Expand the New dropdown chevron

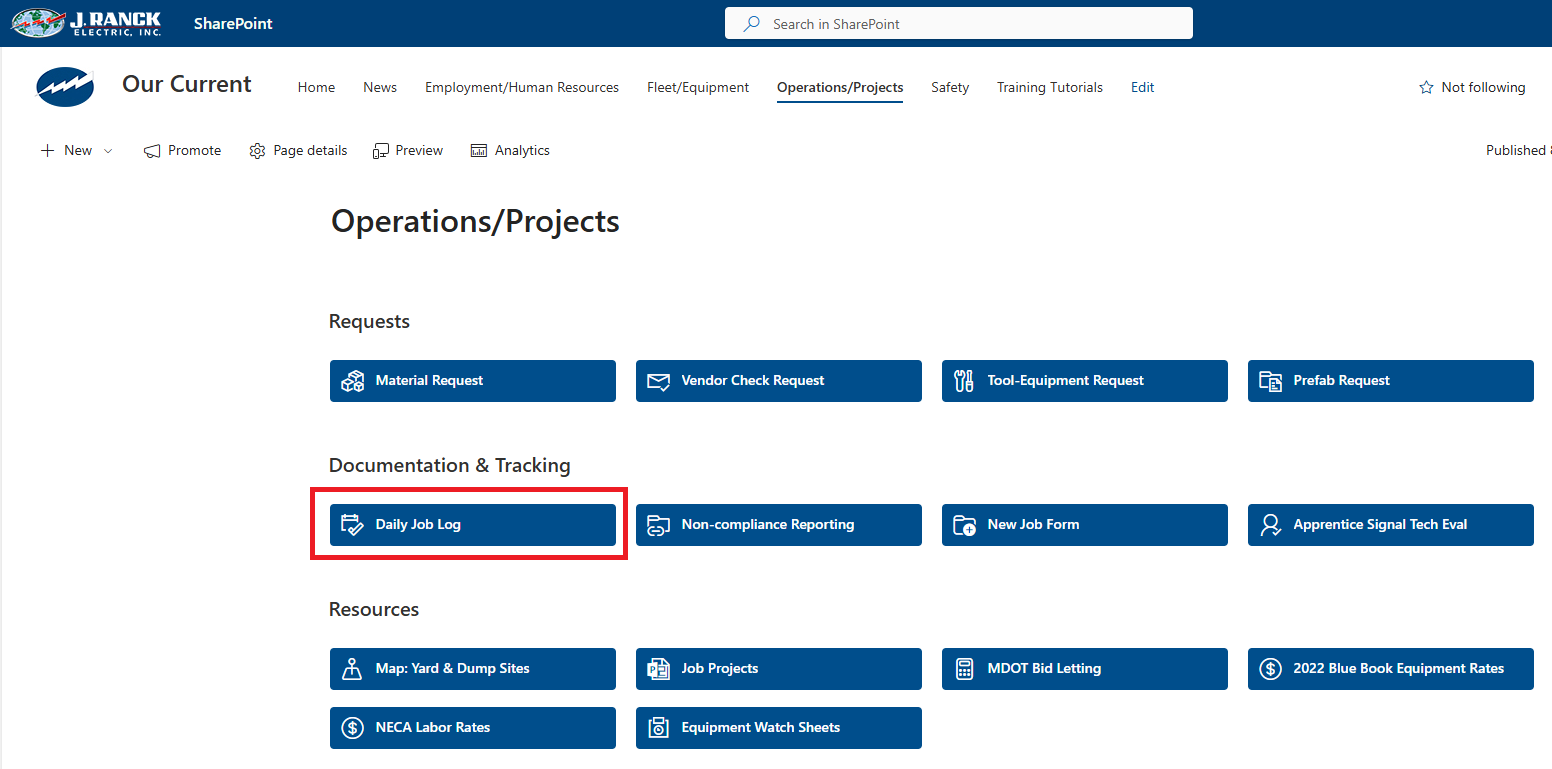[x=108, y=151]
